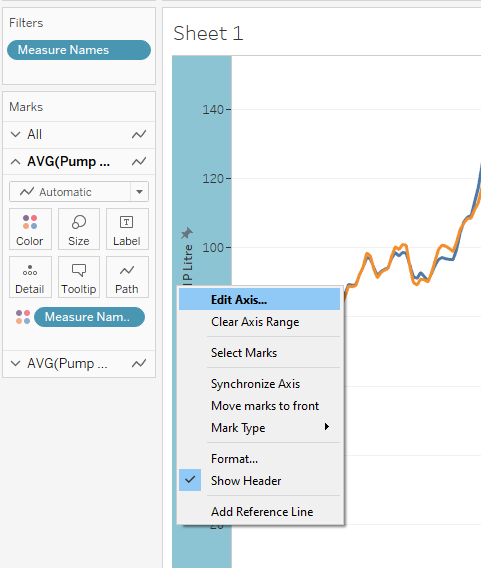The height and width of the screenshot is (568, 481).
Task: Click the color dots beside Measure Names pill
Action: (x=23, y=317)
